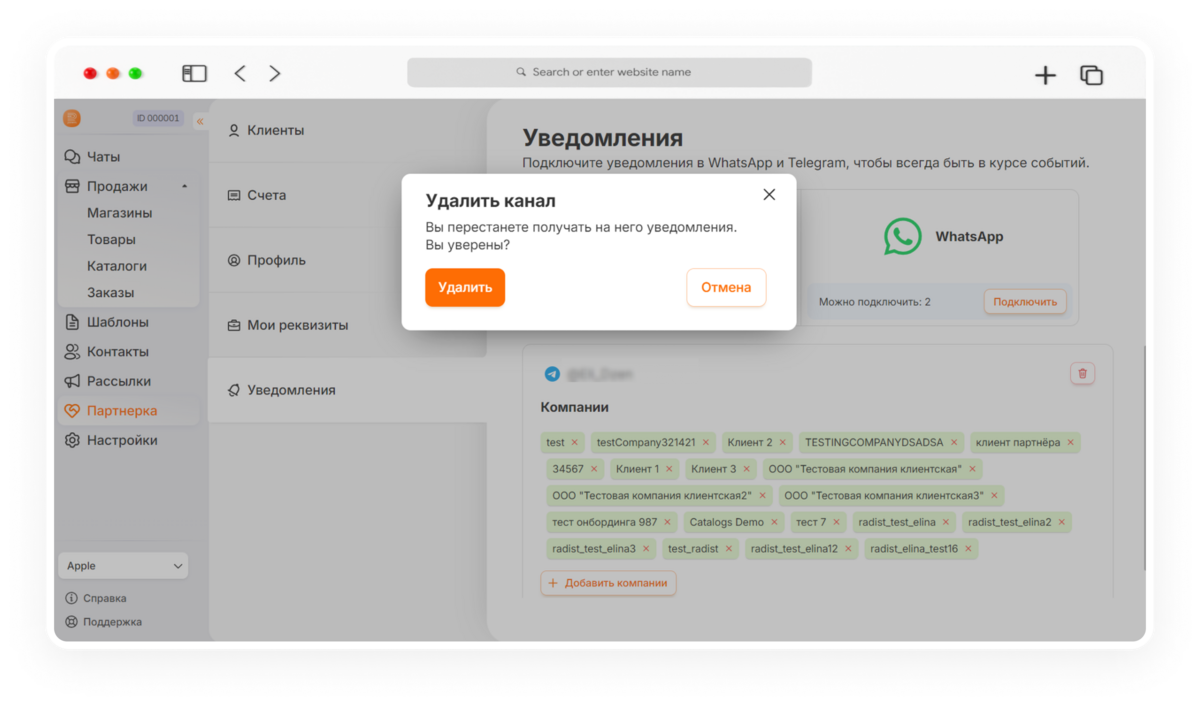Click the Партнерка heart handshake icon
The height and width of the screenshot is (704, 1200).
72,410
